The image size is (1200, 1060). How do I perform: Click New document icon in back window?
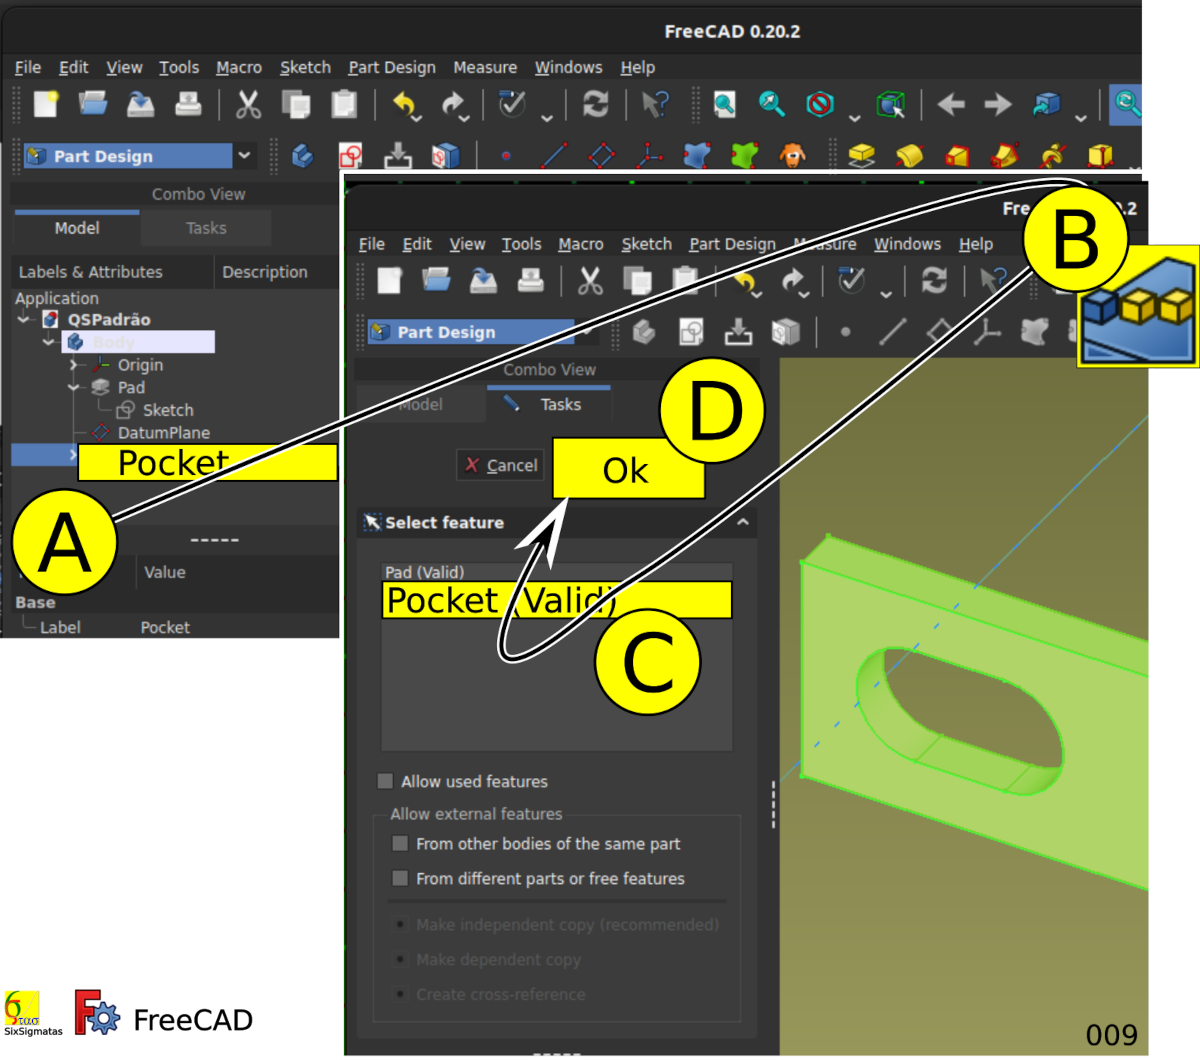pyautogui.click(x=46, y=104)
